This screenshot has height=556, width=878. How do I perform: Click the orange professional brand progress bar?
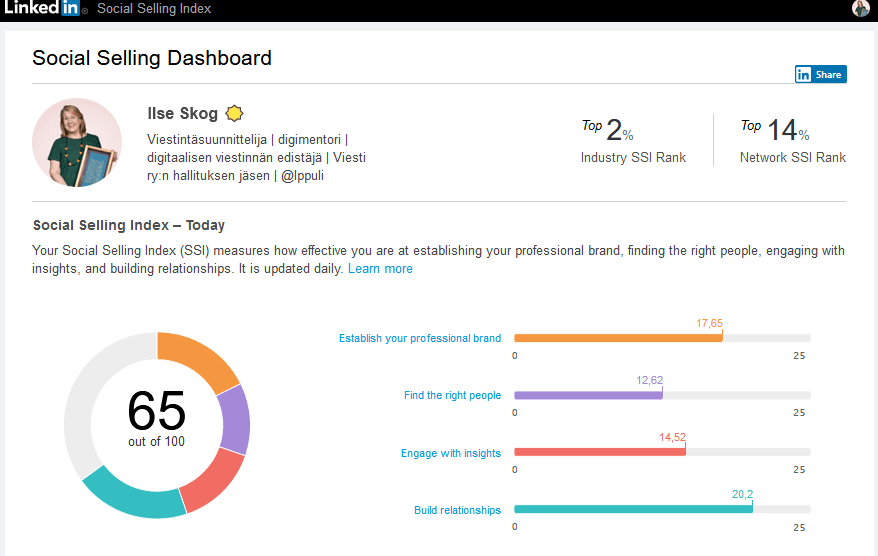point(617,338)
